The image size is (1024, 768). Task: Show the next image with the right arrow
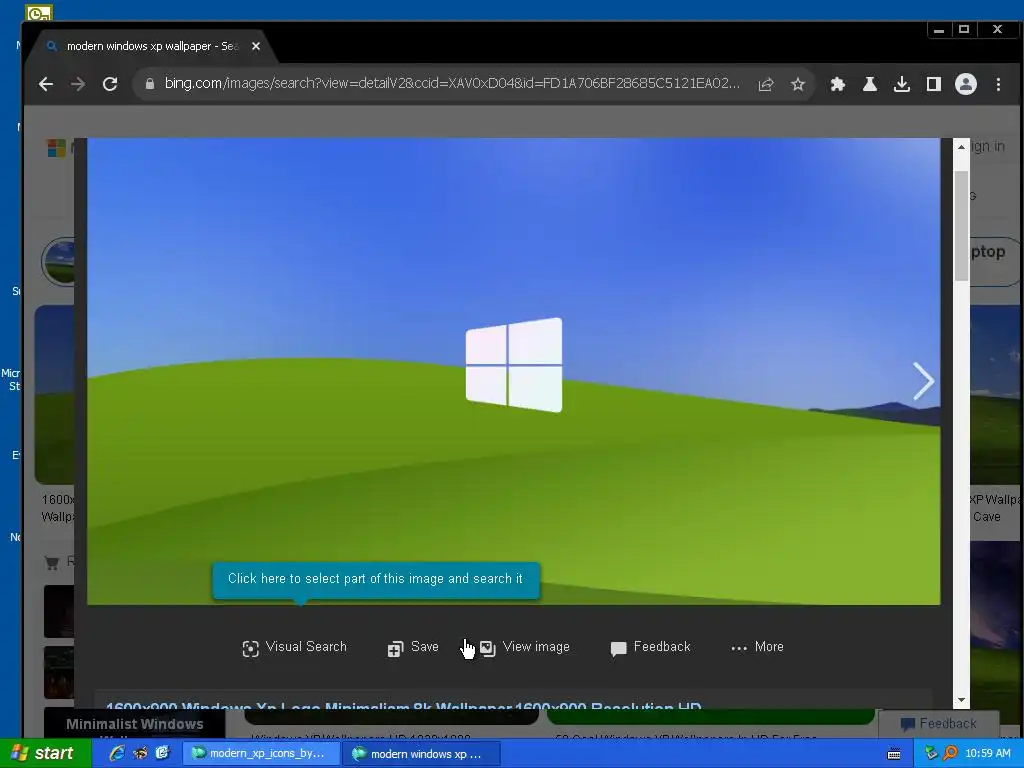(923, 381)
